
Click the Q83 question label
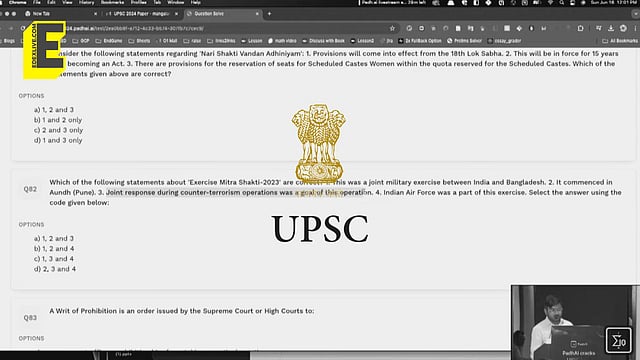[30, 318]
